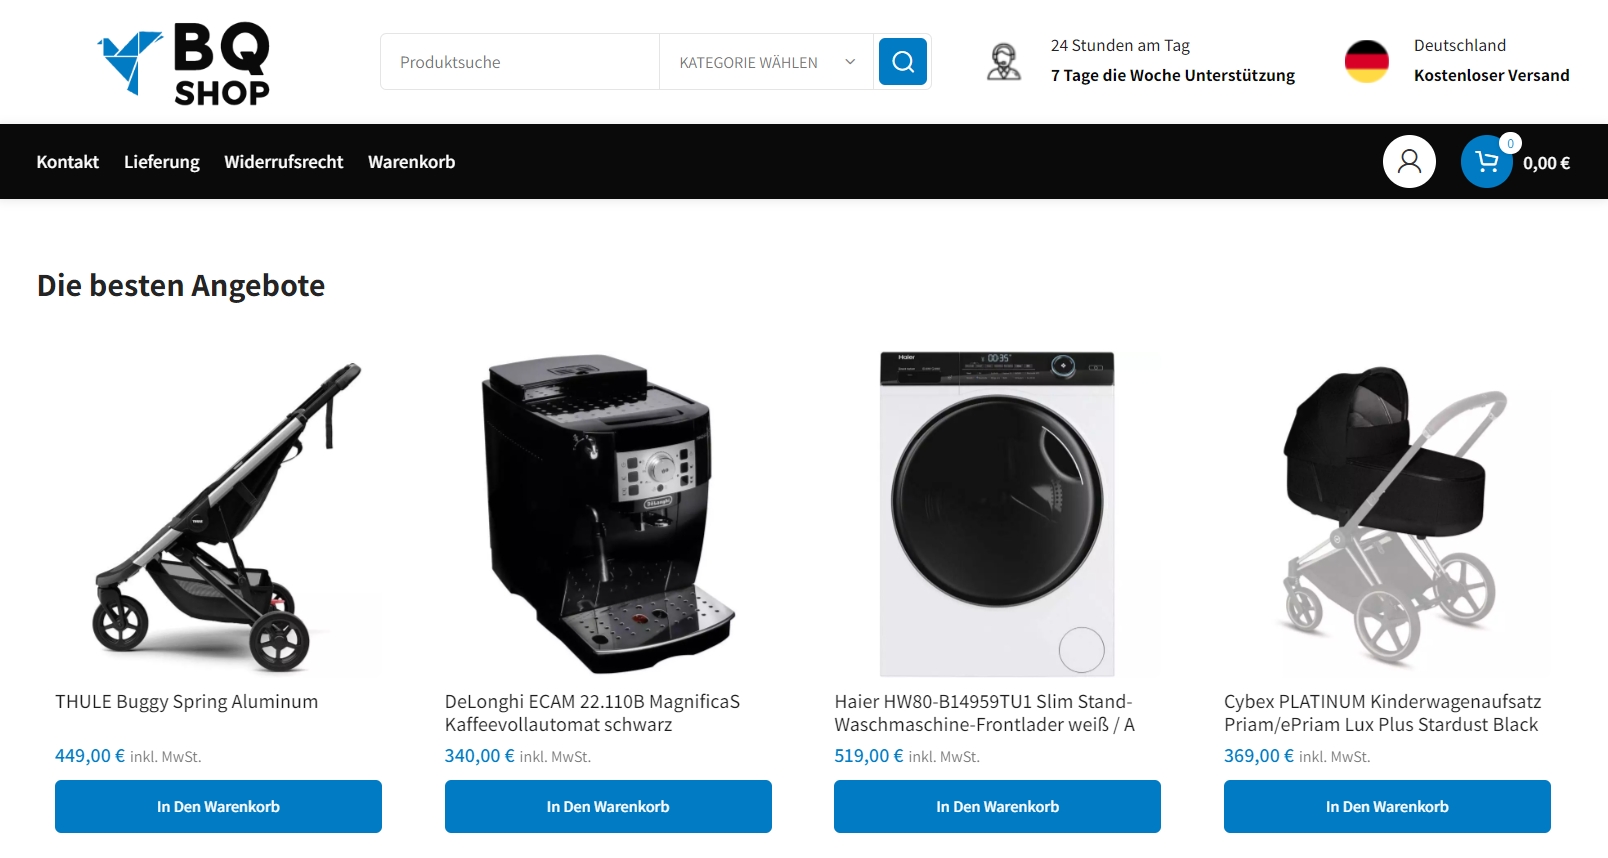
Task: Open the user account icon
Action: click(x=1409, y=161)
